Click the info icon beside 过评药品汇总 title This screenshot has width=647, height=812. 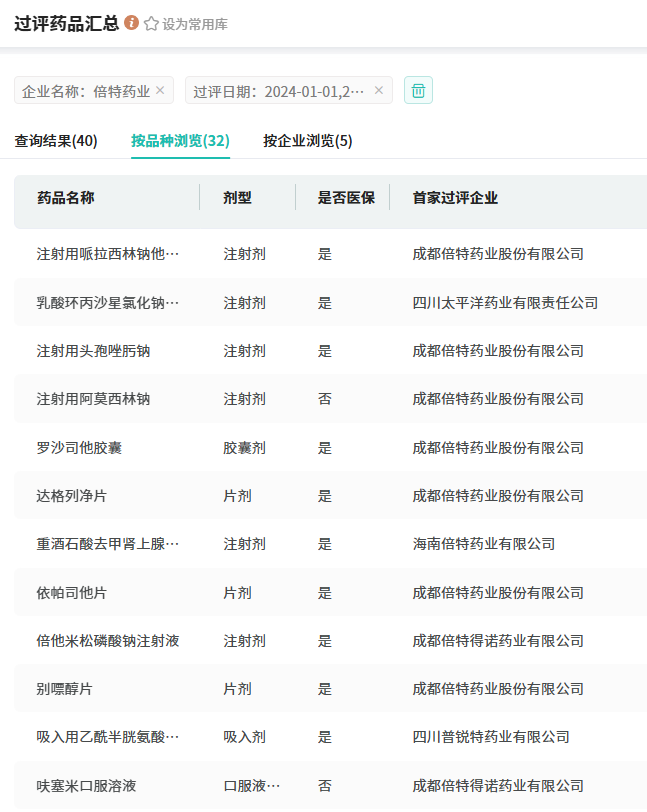click(132, 23)
